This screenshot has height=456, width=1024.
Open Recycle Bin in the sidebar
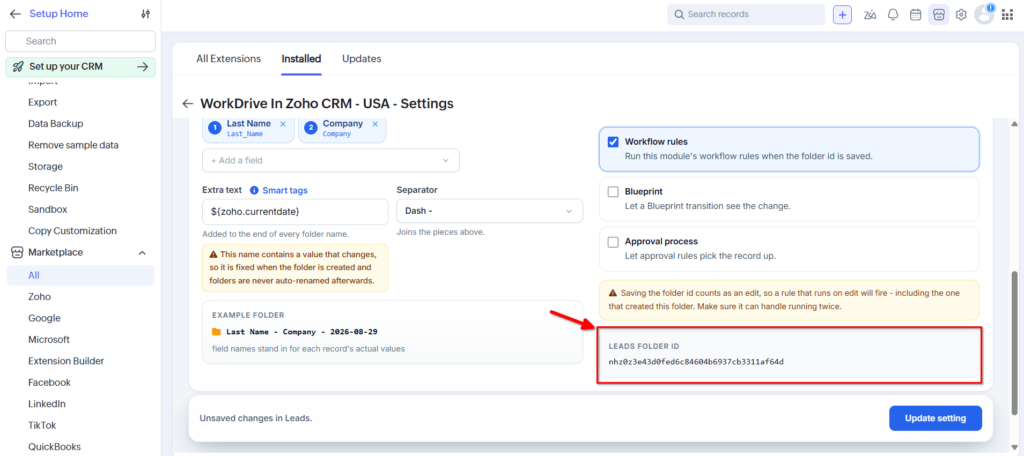[53, 188]
